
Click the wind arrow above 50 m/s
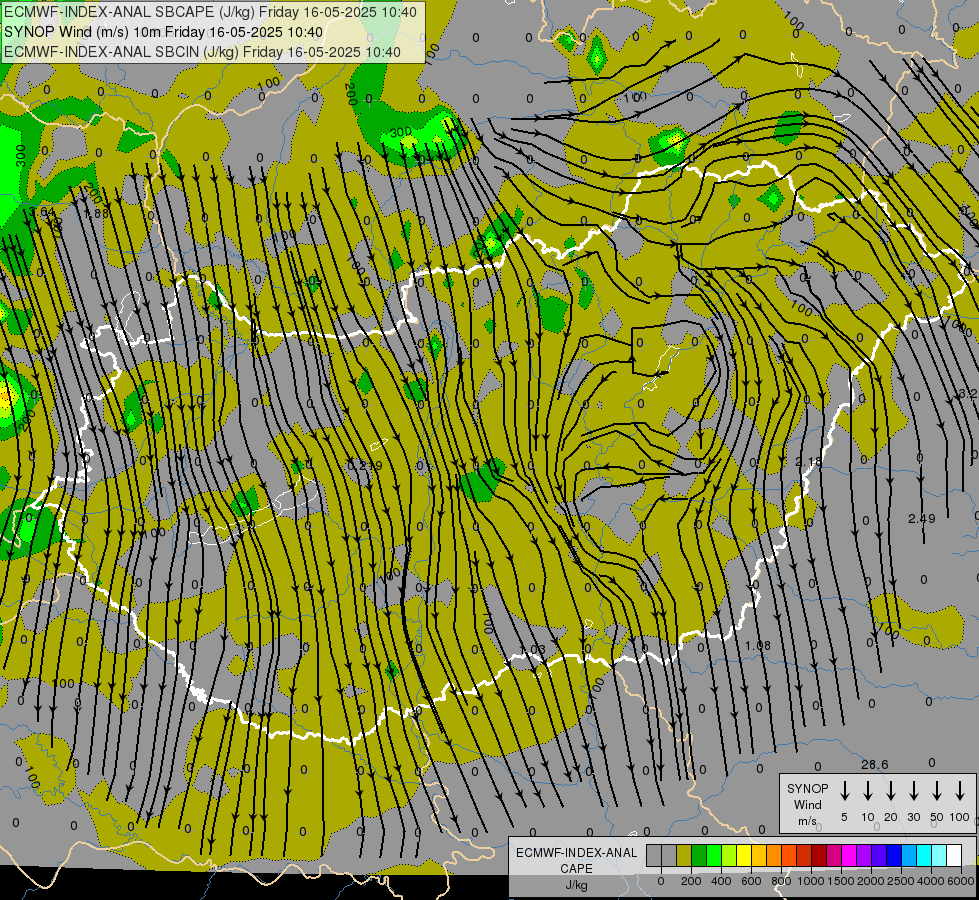[x=937, y=791]
